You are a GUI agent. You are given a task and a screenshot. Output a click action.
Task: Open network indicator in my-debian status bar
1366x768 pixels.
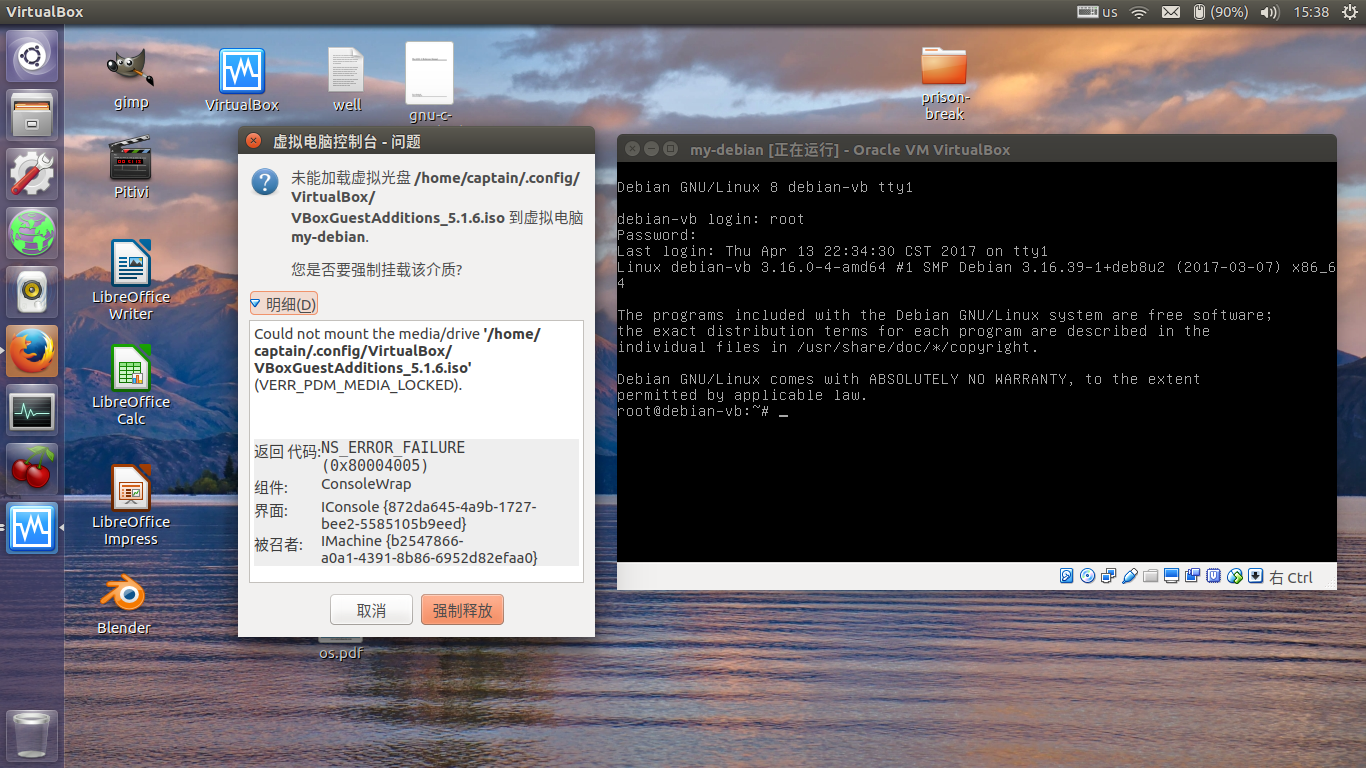(1108, 576)
